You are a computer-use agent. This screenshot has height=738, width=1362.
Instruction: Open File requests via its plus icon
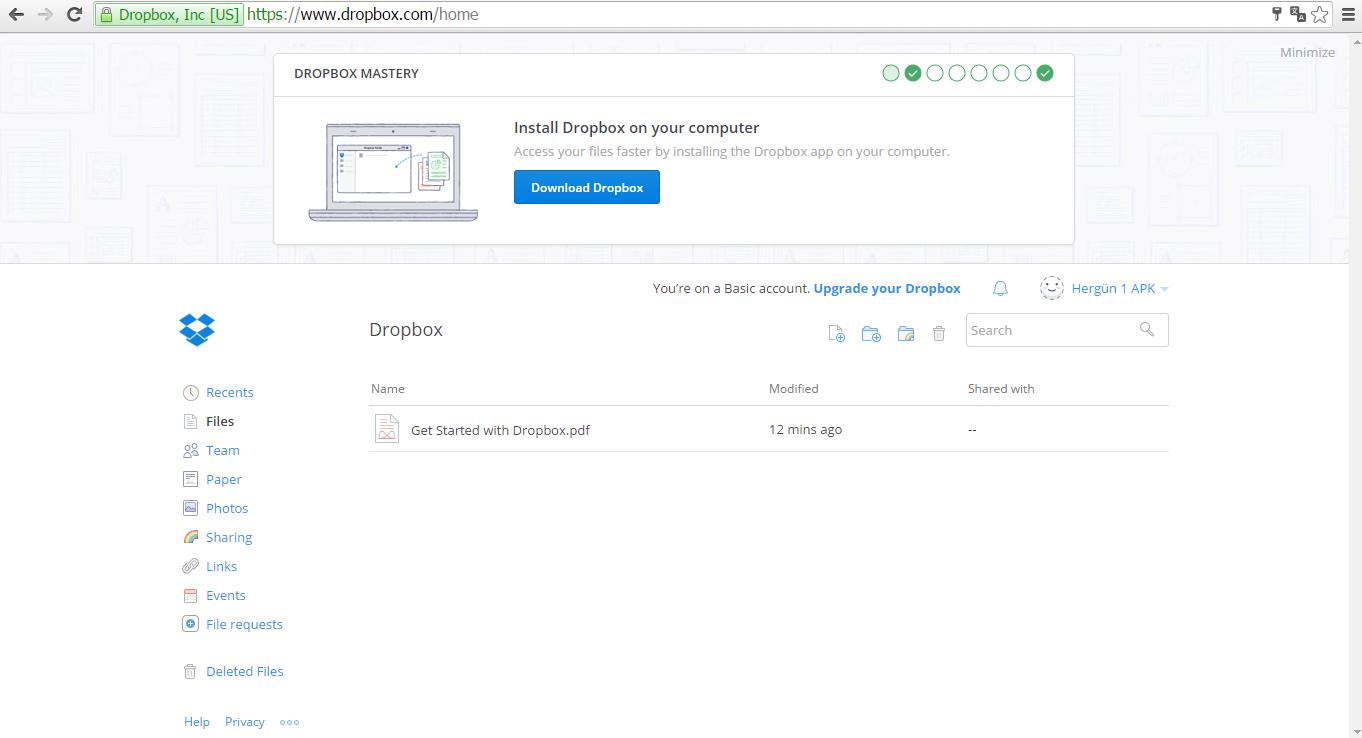[190, 624]
